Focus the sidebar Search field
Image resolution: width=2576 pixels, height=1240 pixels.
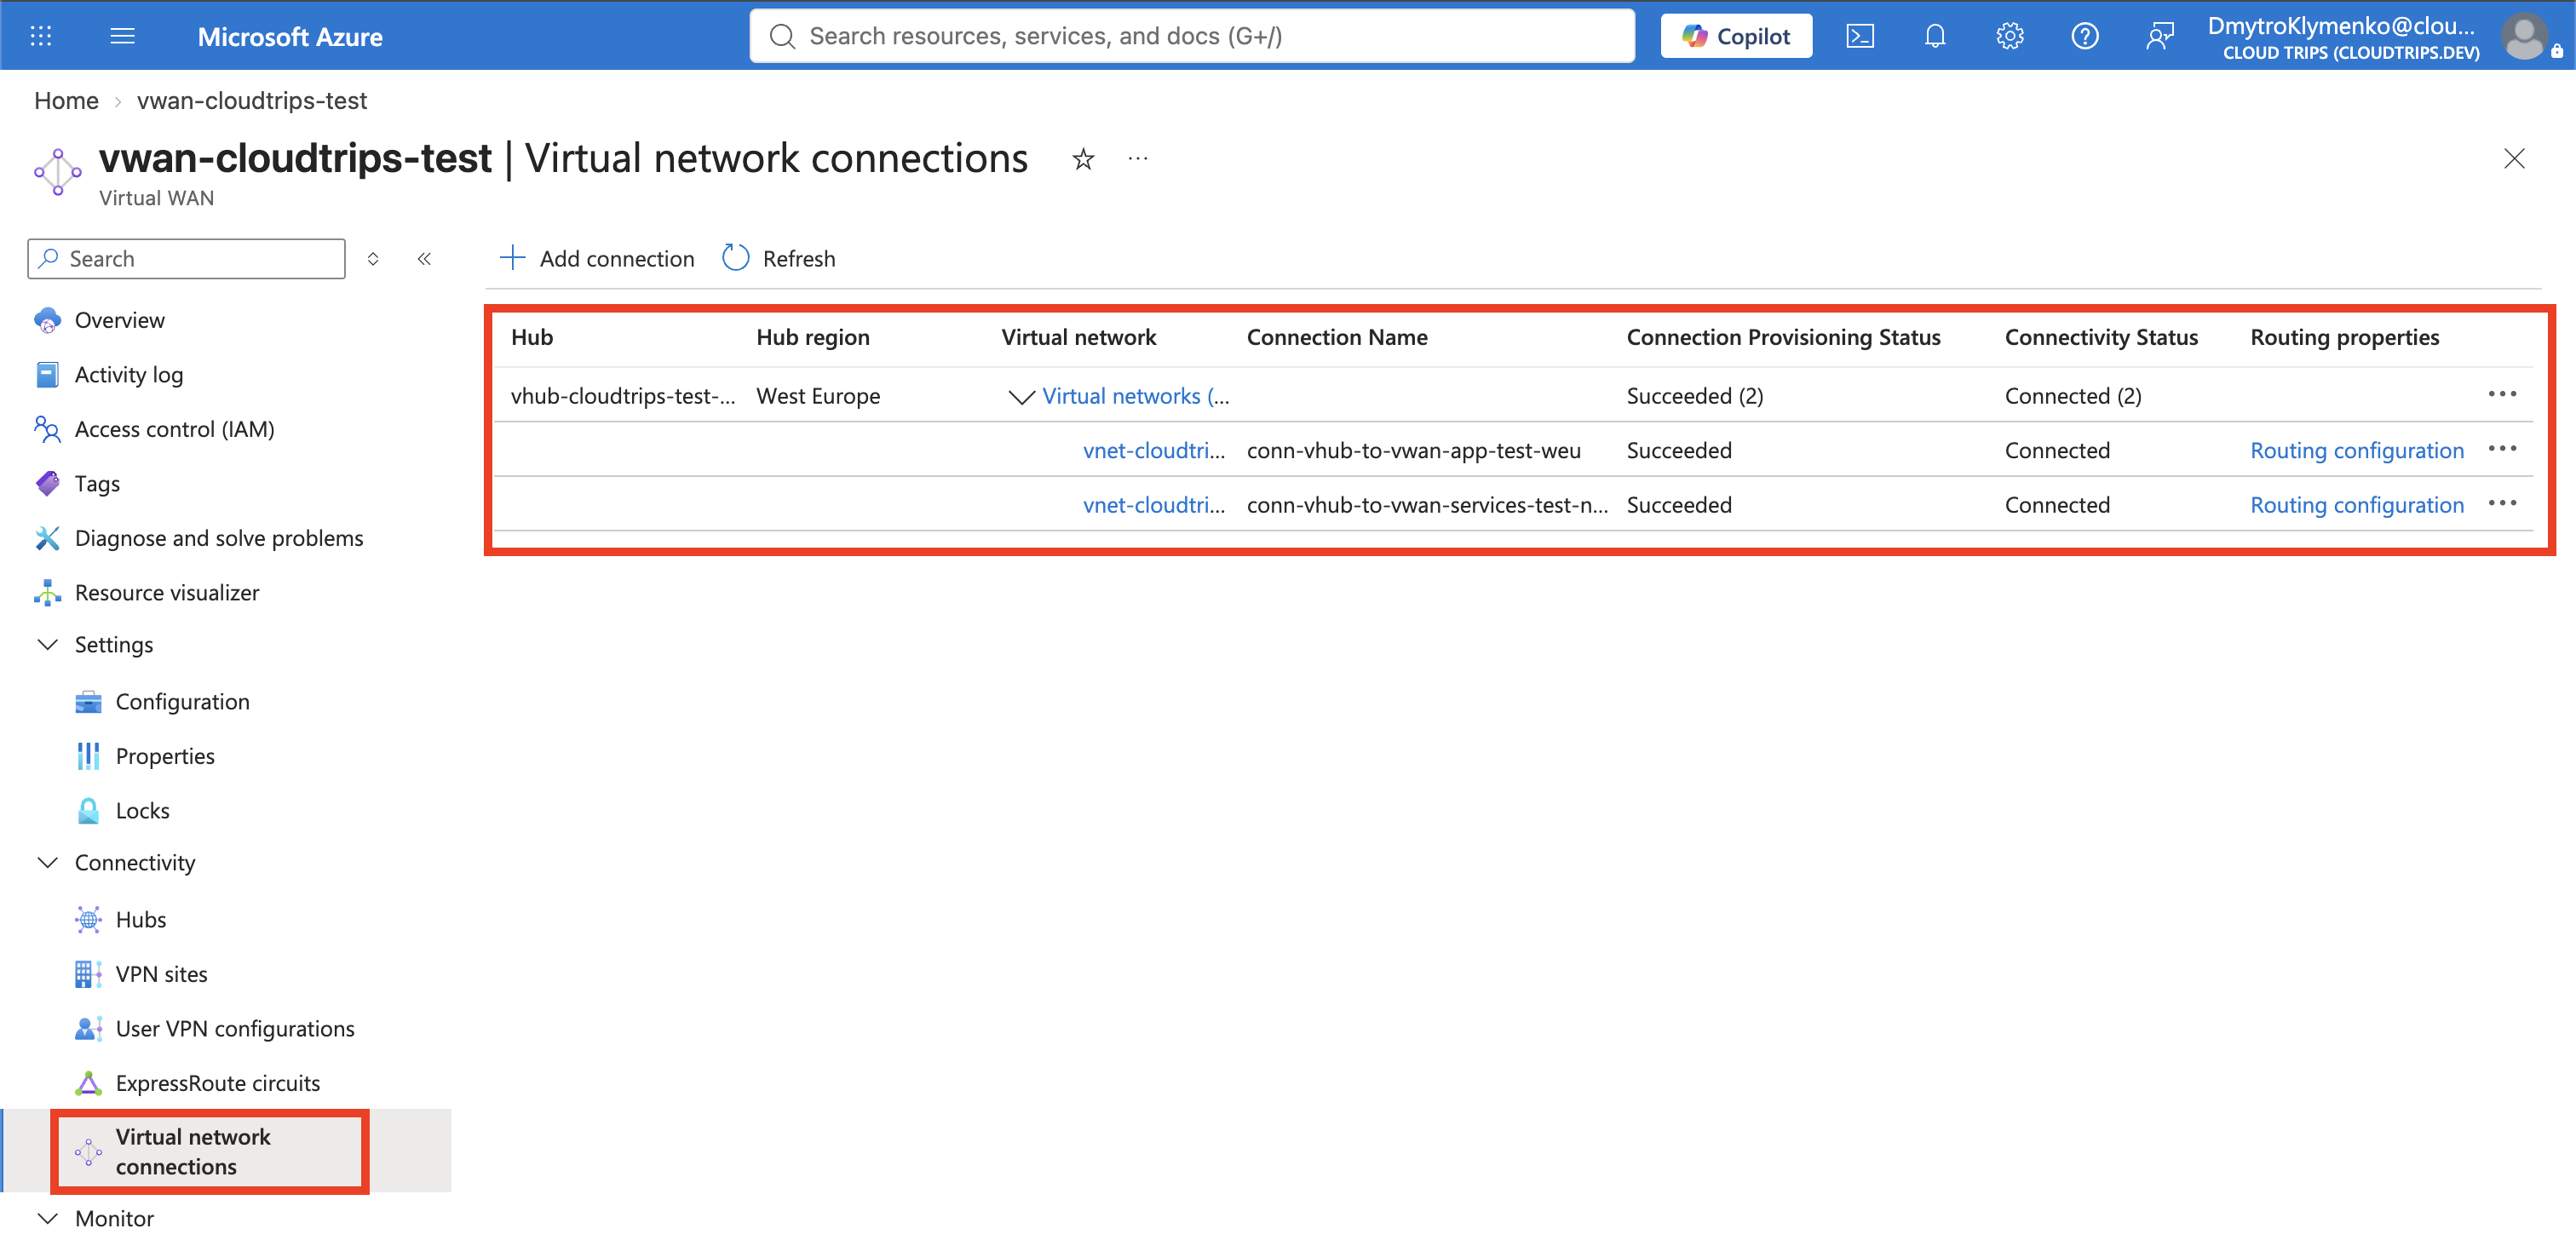(x=187, y=259)
